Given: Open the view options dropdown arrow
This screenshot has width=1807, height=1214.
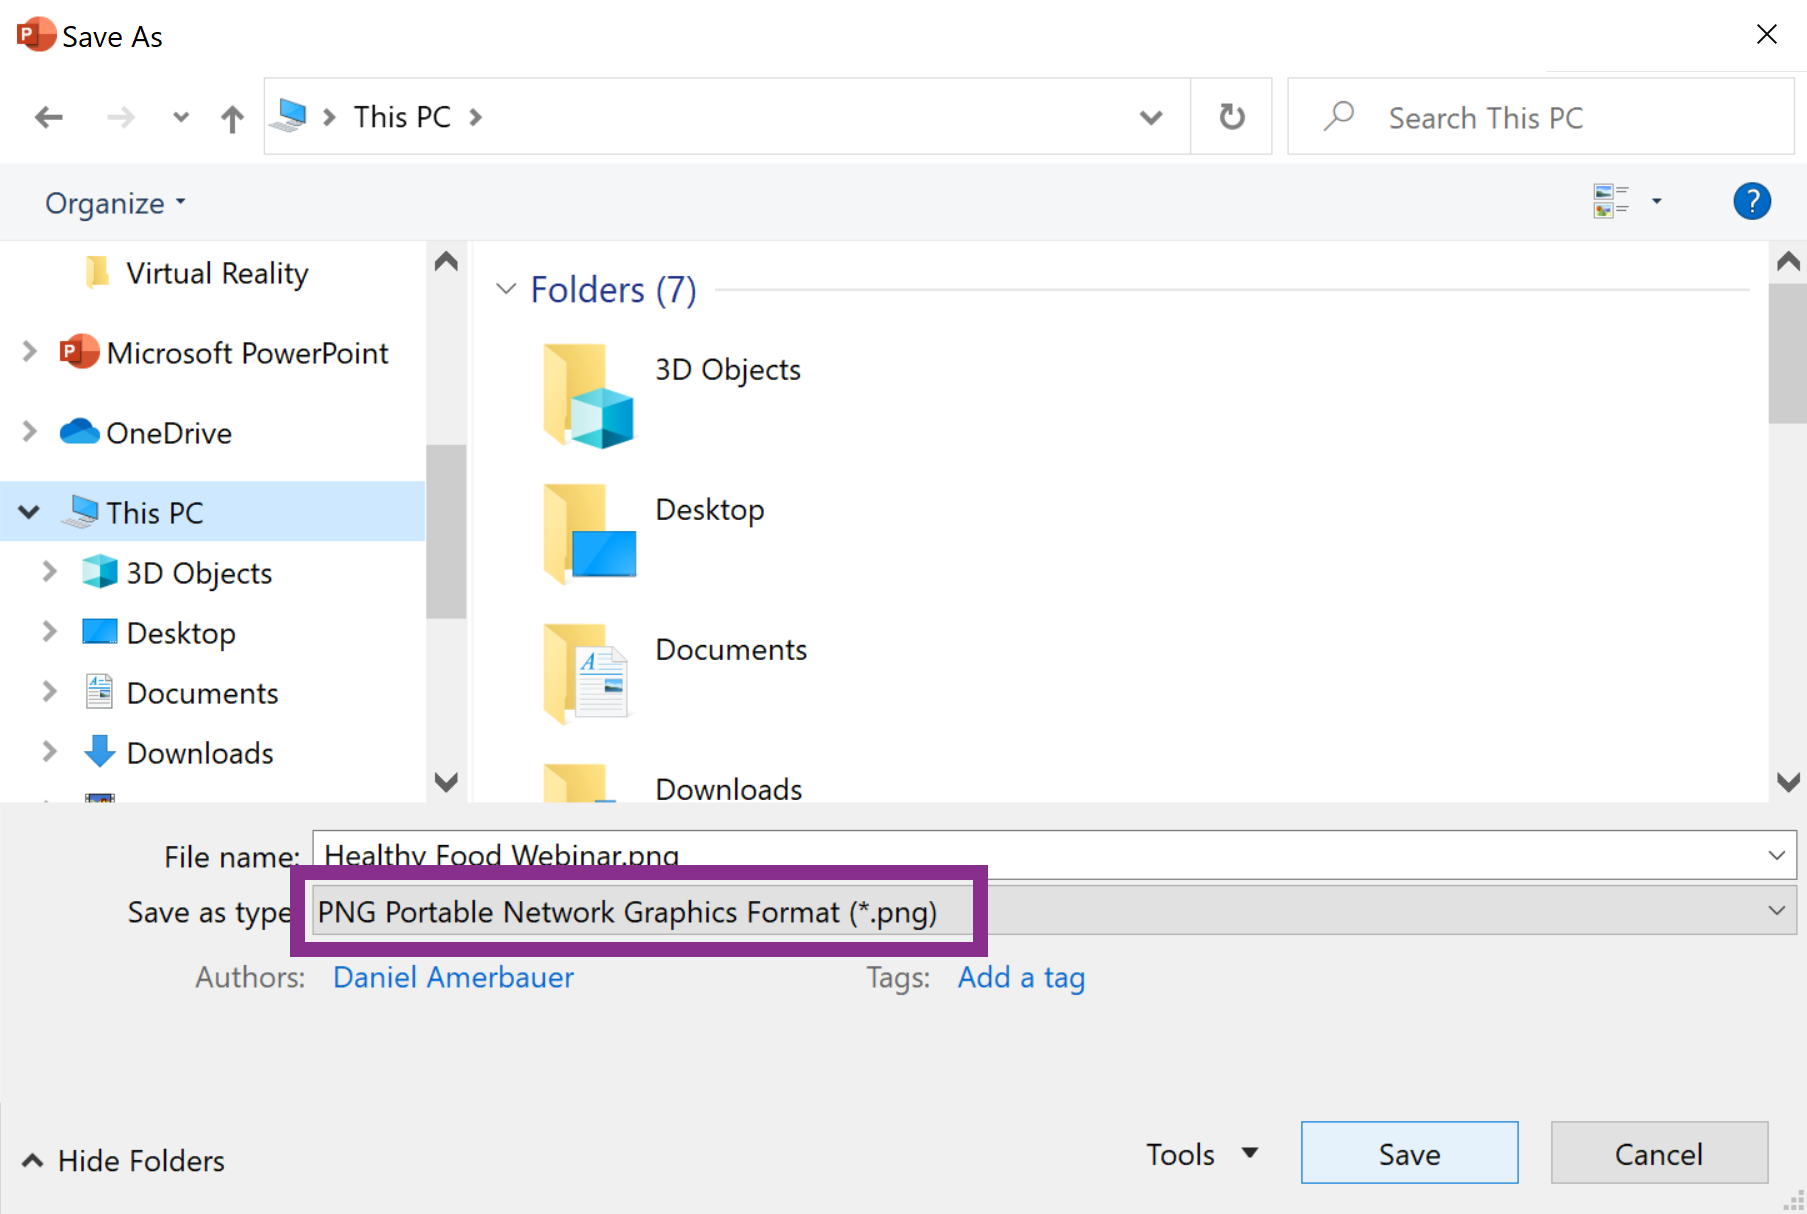Looking at the screenshot, I should pyautogui.click(x=1657, y=201).
